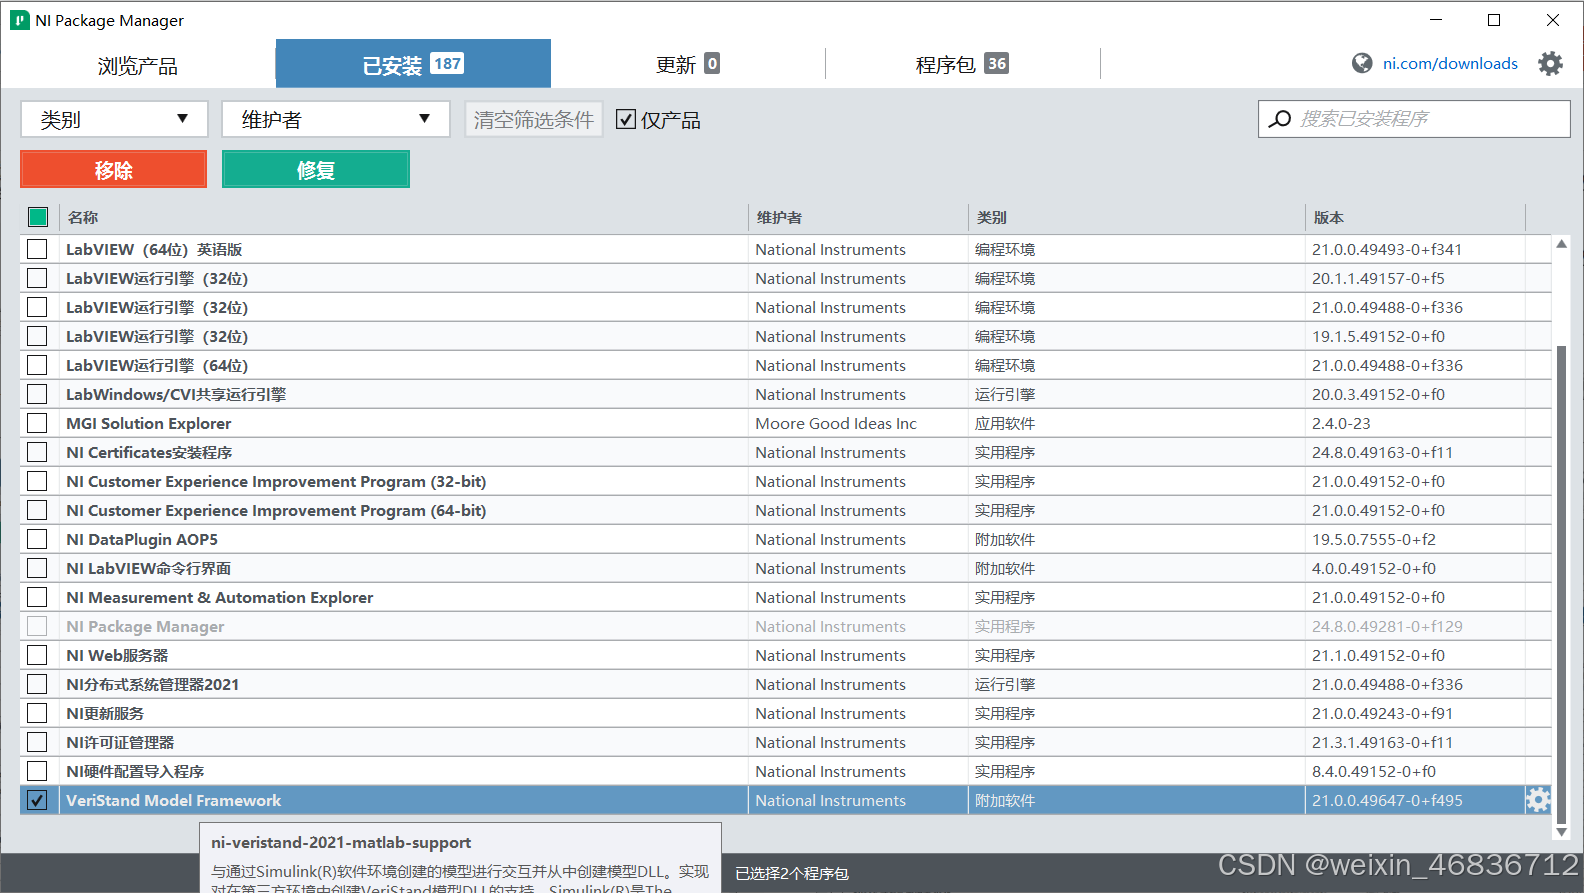Viewport: 1584px width, 893px height.
Task: Sort by the 名称 column header
Action: [x=83, y=217]
